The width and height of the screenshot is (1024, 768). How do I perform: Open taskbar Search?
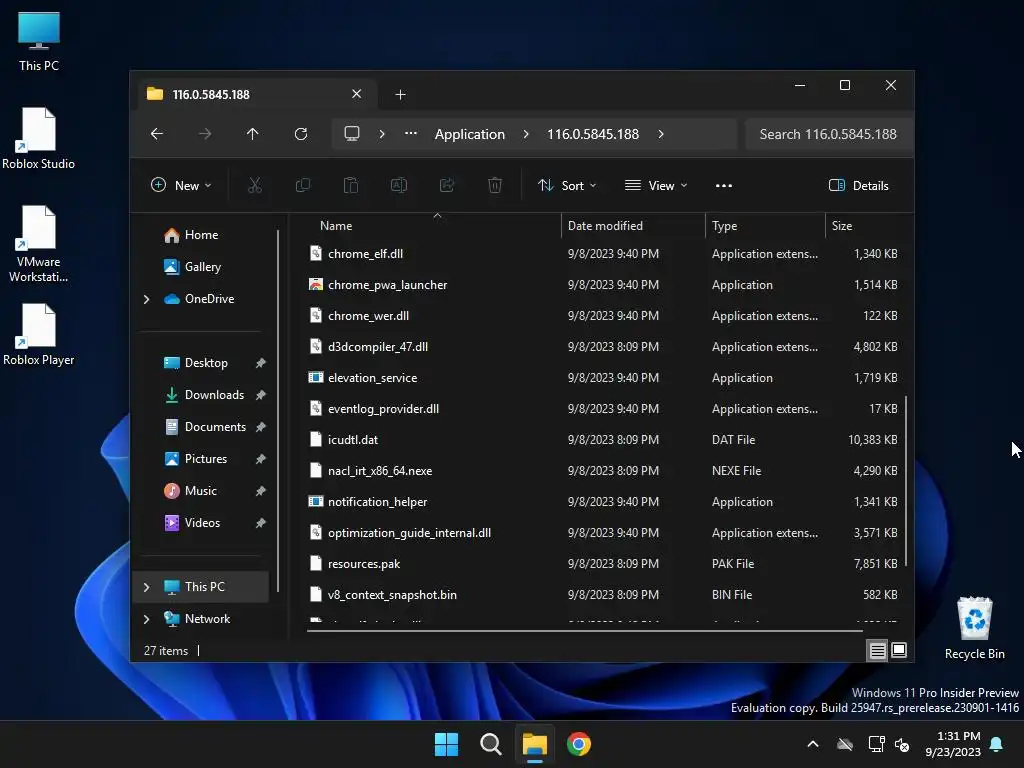[x=490, y=744]
